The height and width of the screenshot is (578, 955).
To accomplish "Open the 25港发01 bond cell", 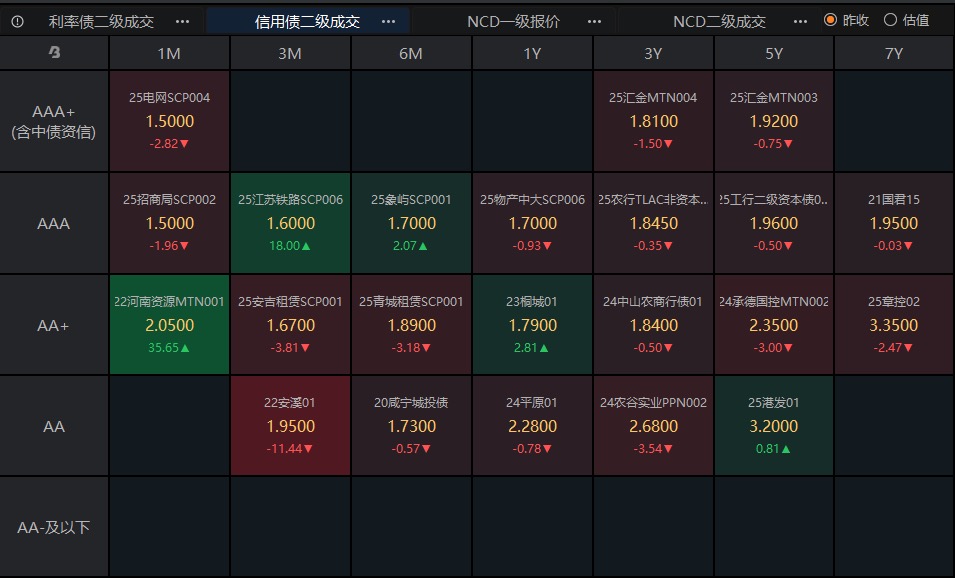I will pos(774,426).
